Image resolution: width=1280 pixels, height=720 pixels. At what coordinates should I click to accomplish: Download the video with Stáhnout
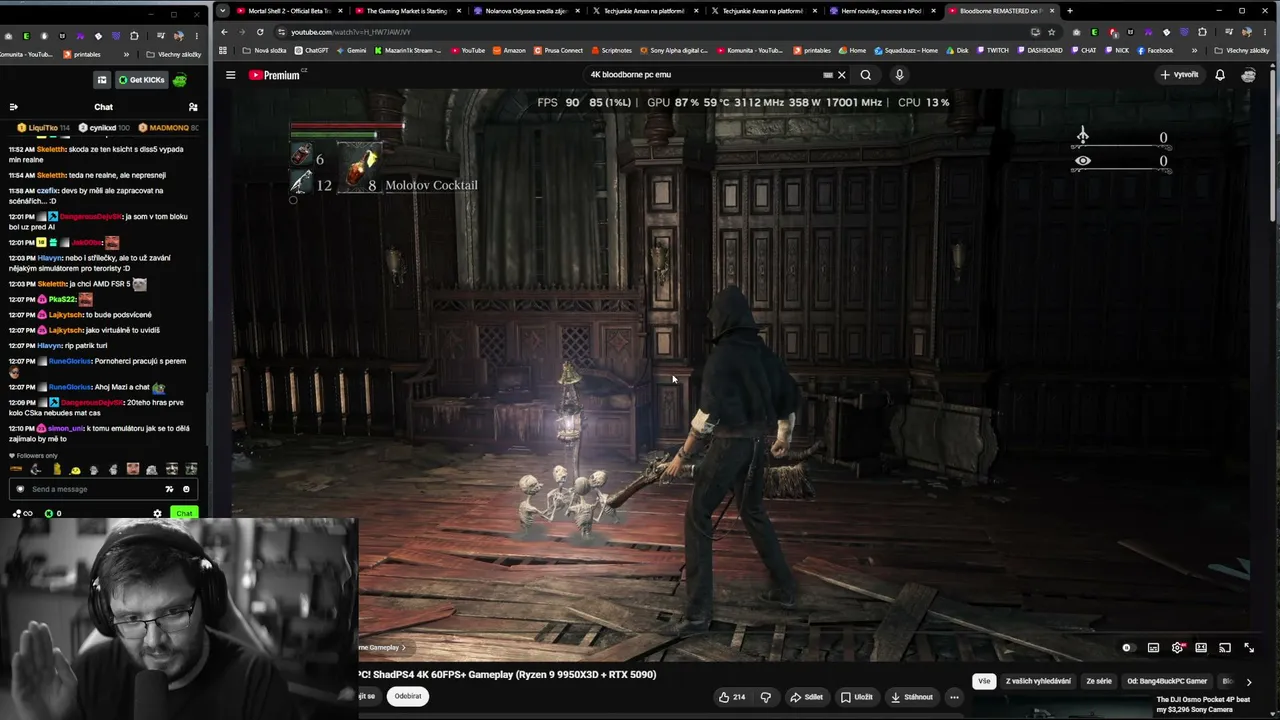coord(912,697)
